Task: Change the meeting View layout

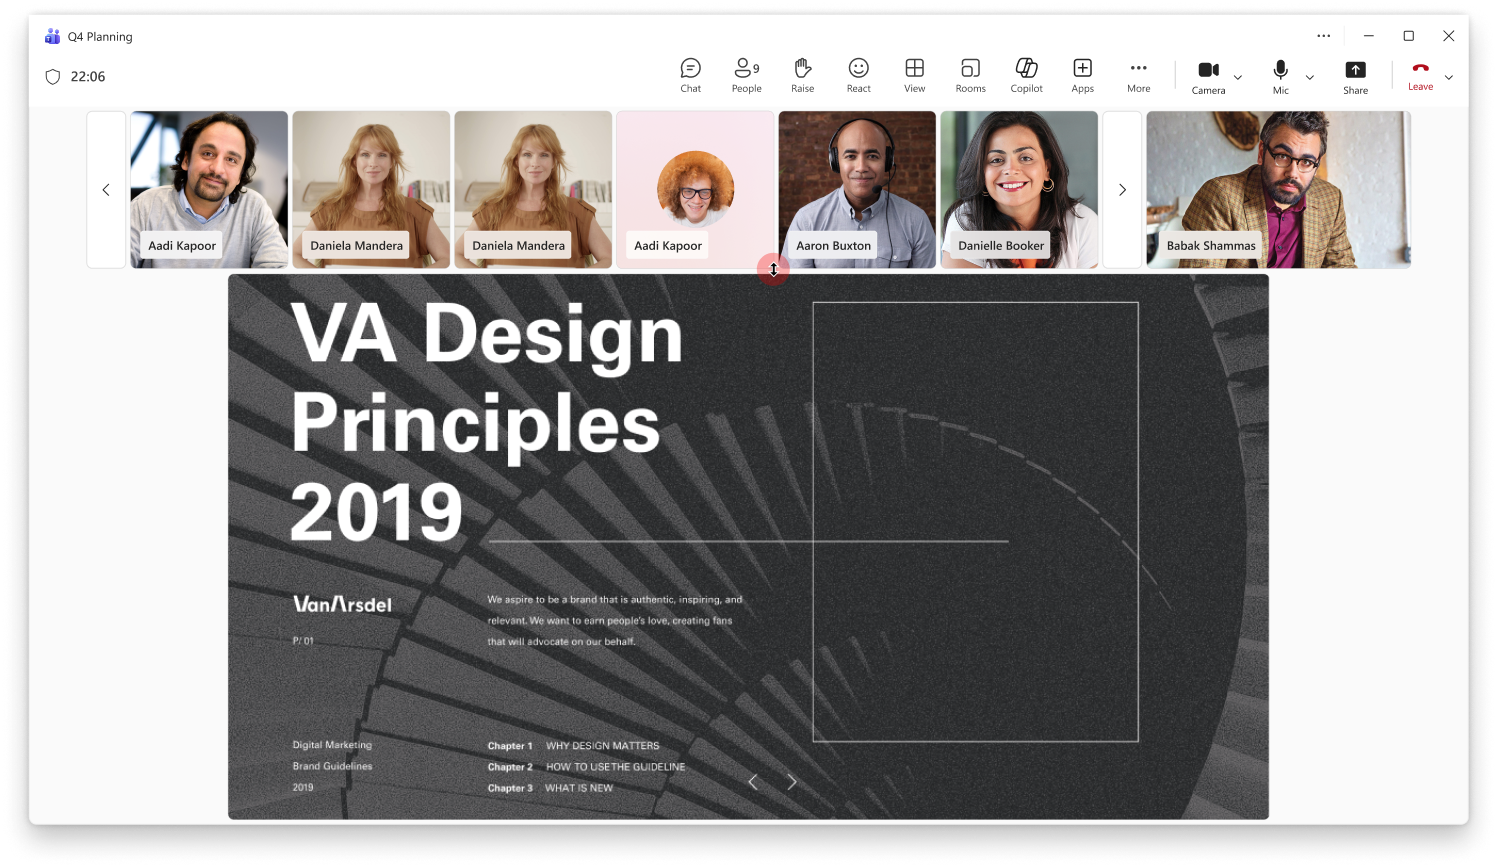Action: coord(914,75)
